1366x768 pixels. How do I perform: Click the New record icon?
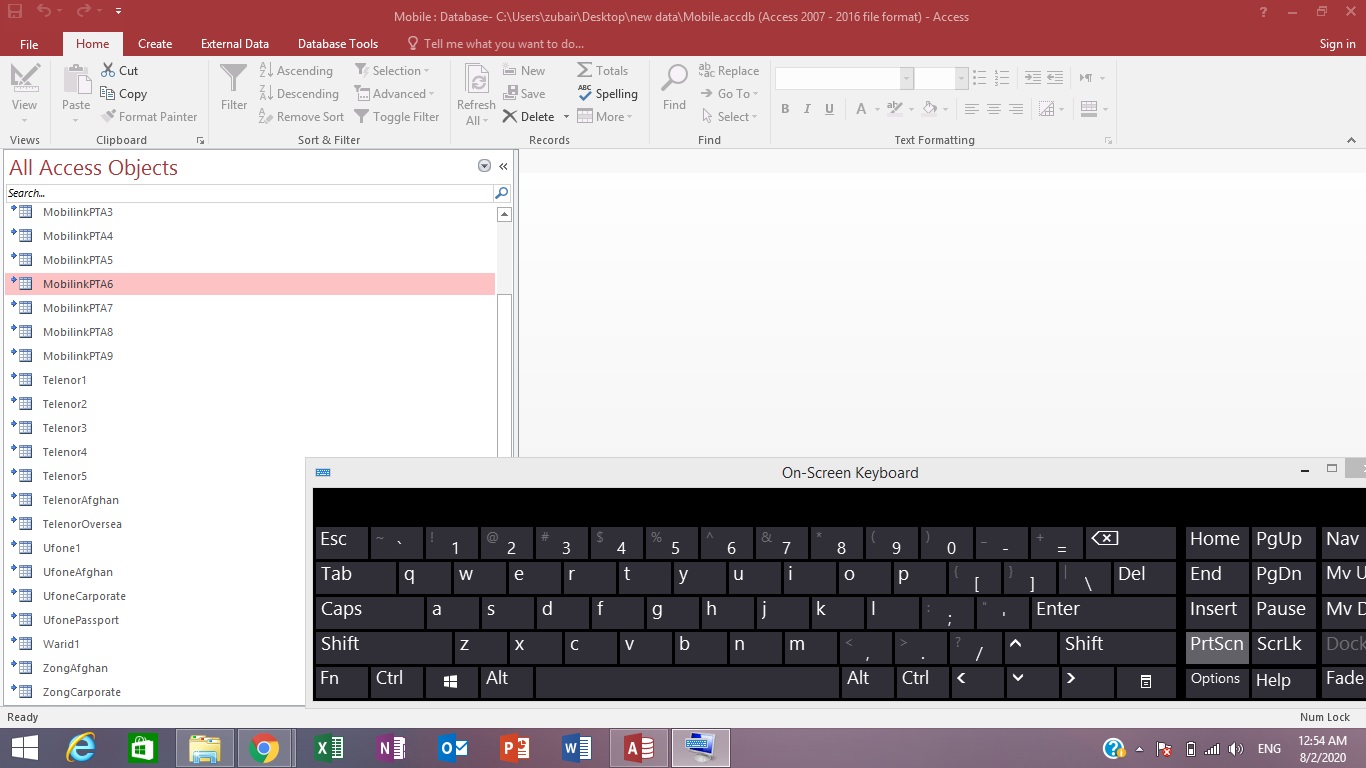point(510,70)
